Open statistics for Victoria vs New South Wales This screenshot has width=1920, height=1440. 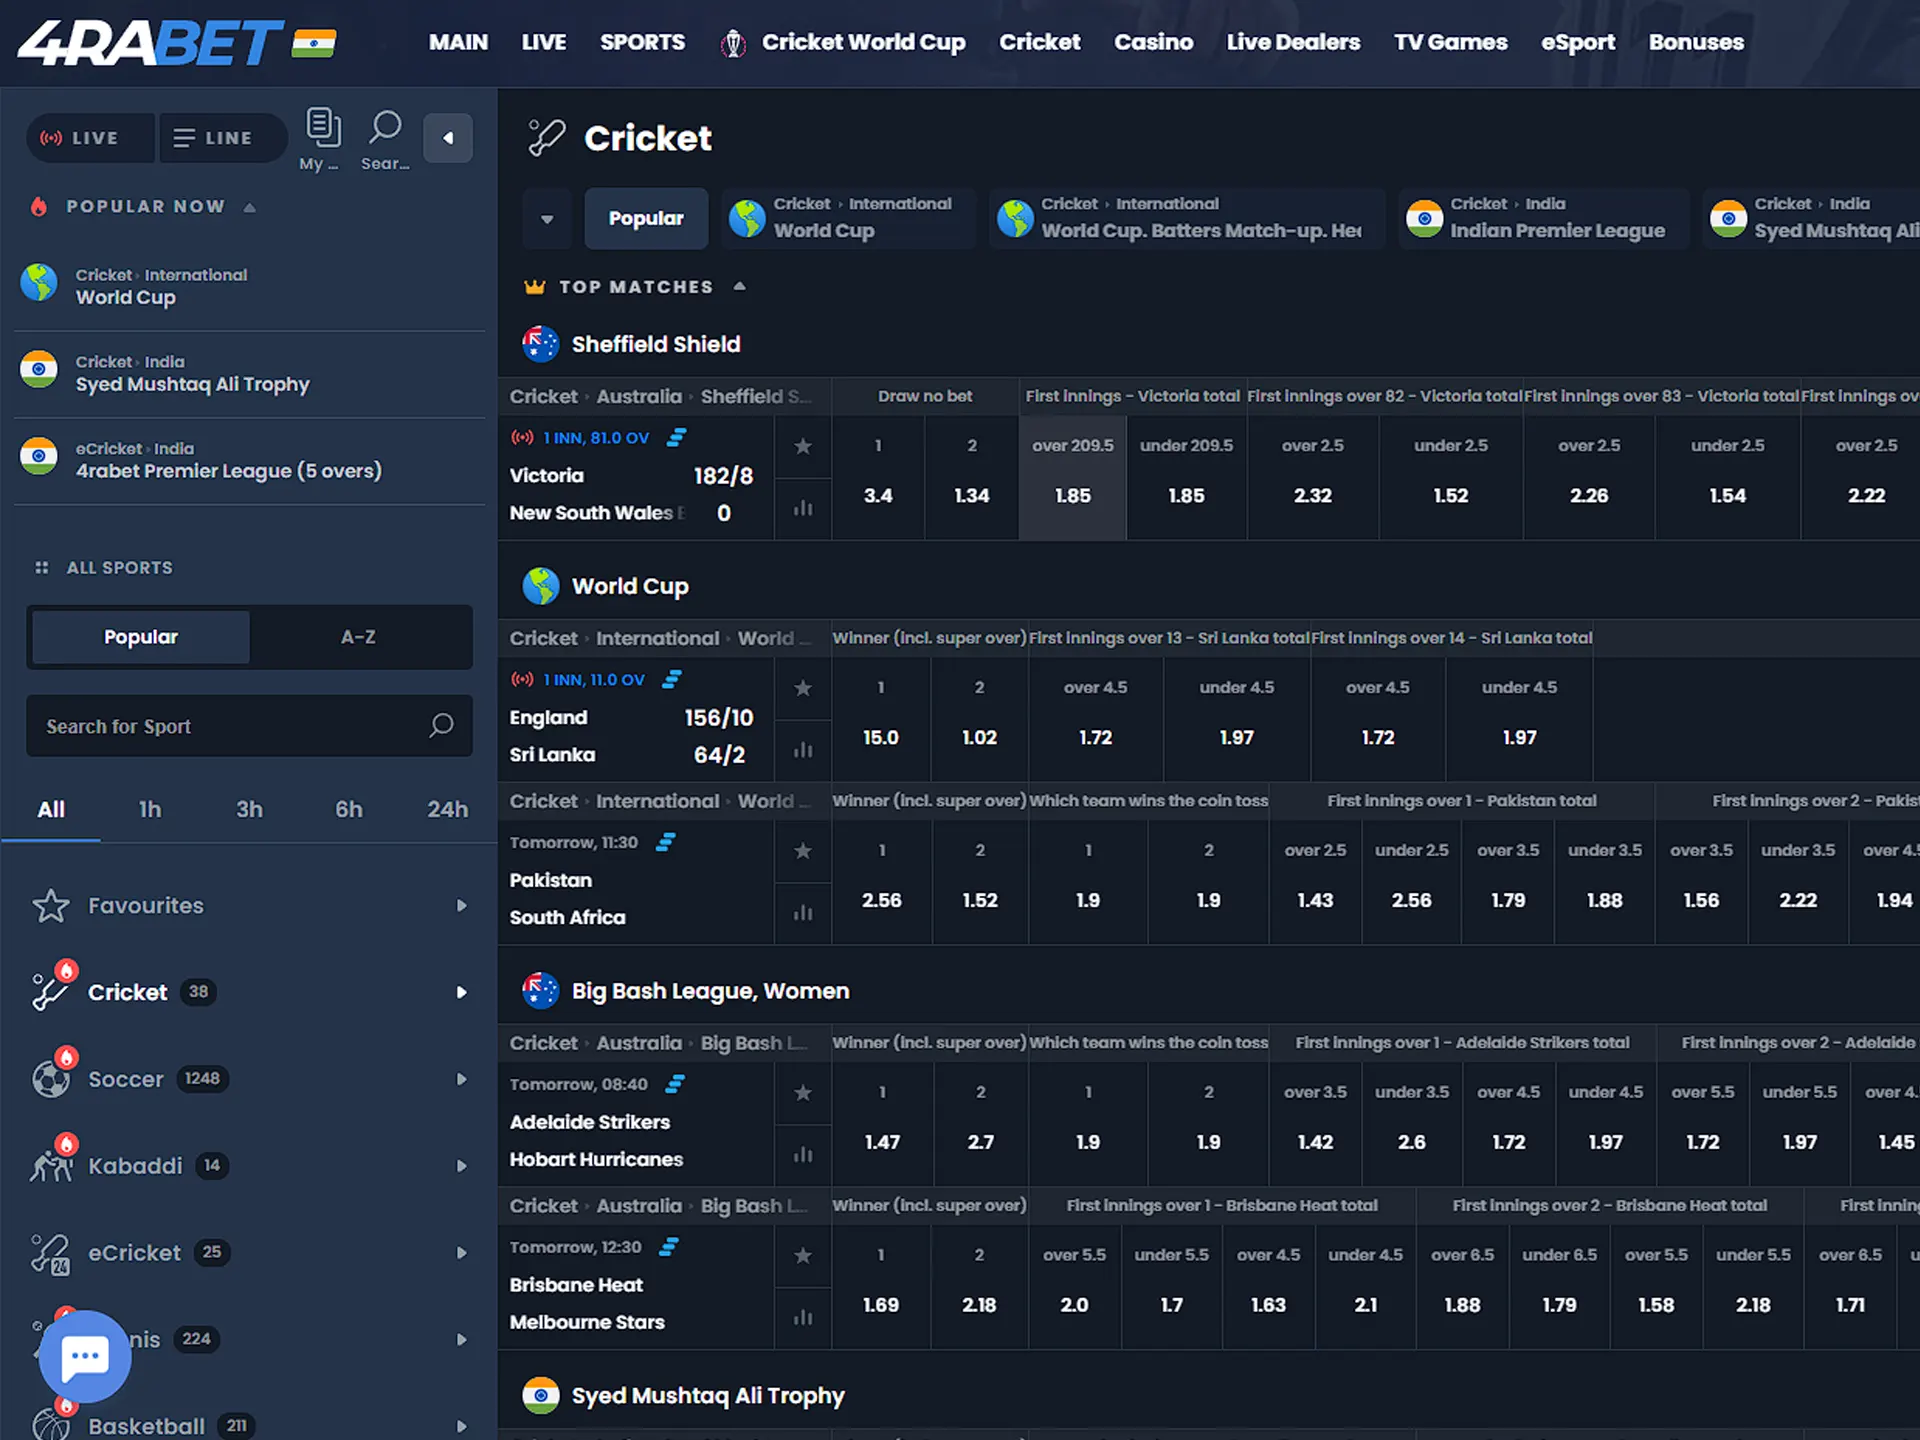[803, 509]
